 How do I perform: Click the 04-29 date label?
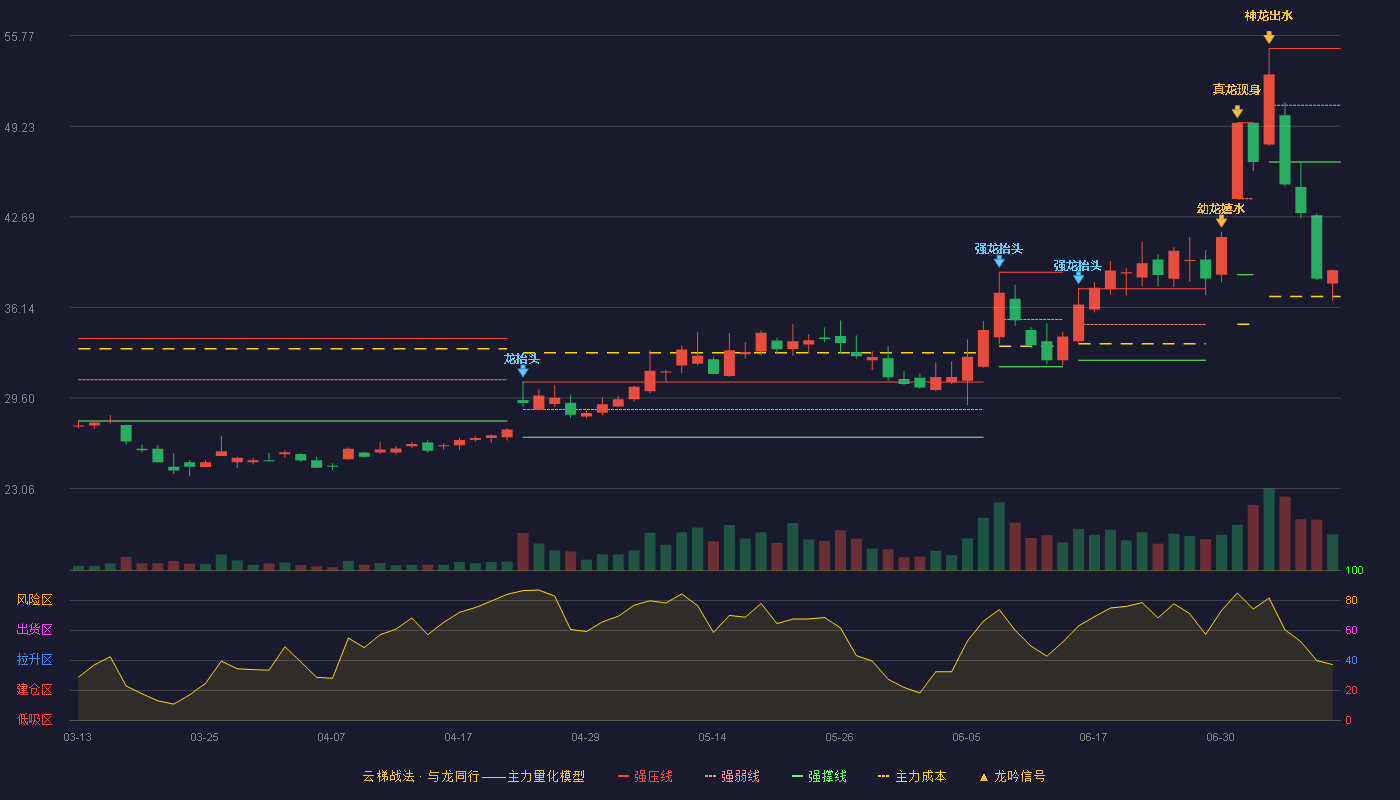tap(585, 737)
